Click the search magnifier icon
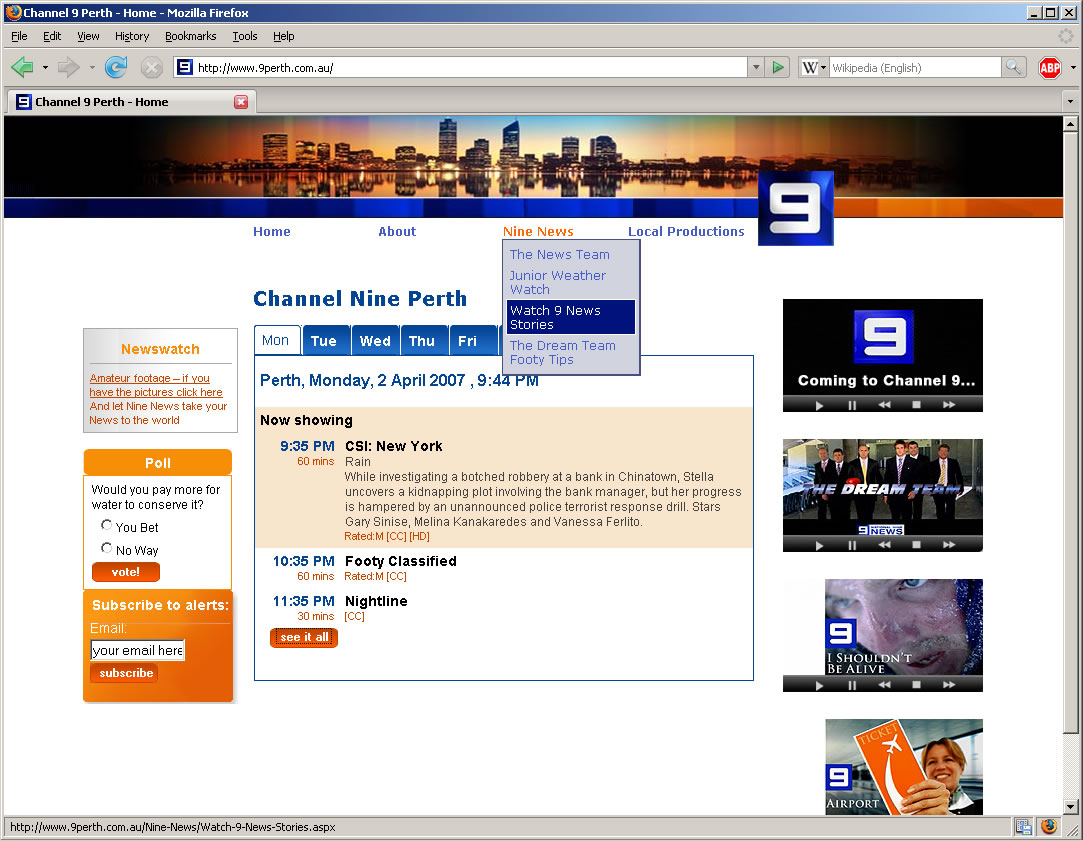Screen dimensions: 1083x841 tap(1014, 67)
